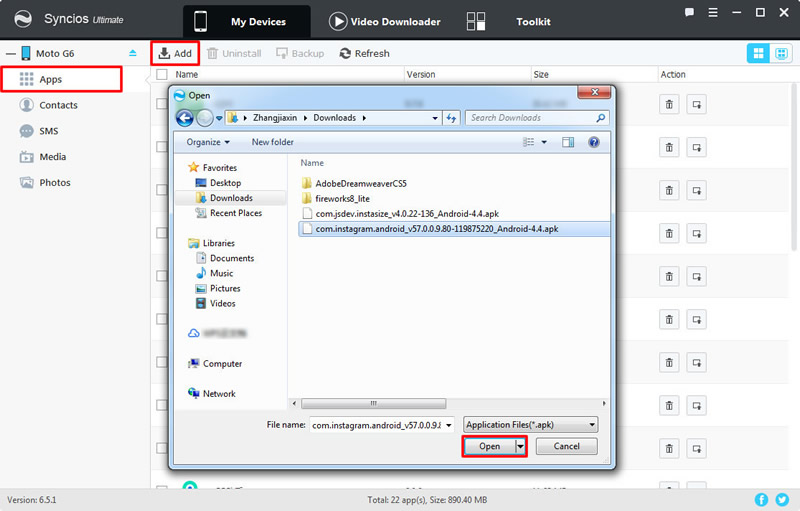
Task: Select Music under Libraries
Action: pos(215,273)
